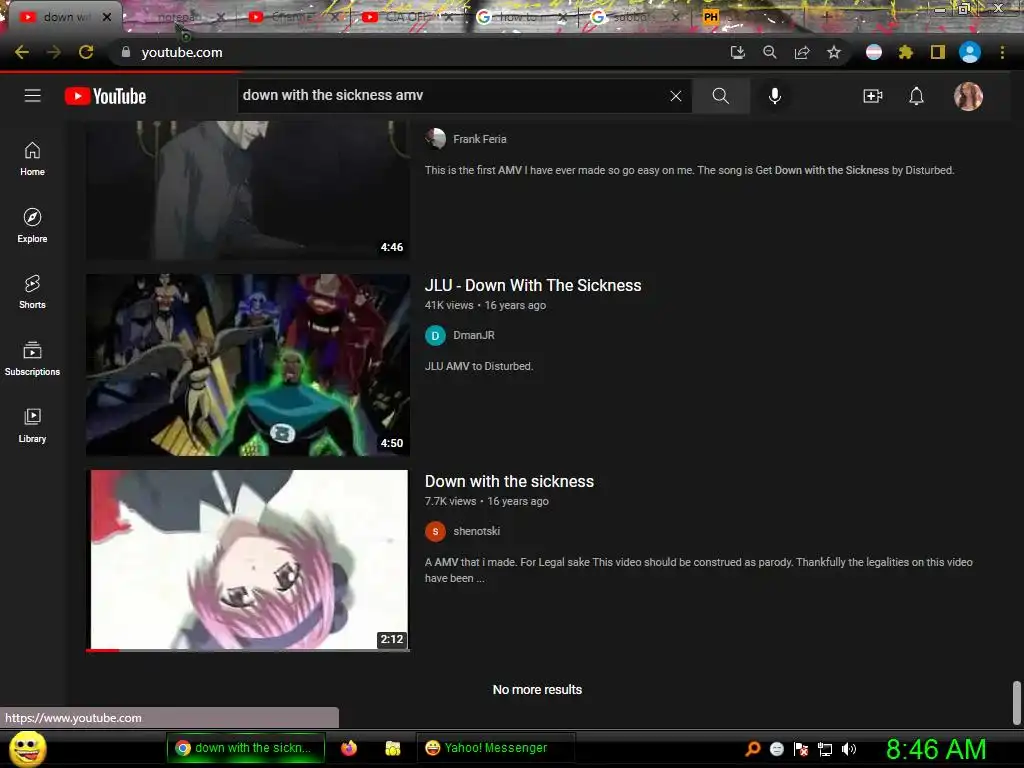
Task: Click the shenotski channel avatar
Action: pyautogui.click(x=435, y=532)
